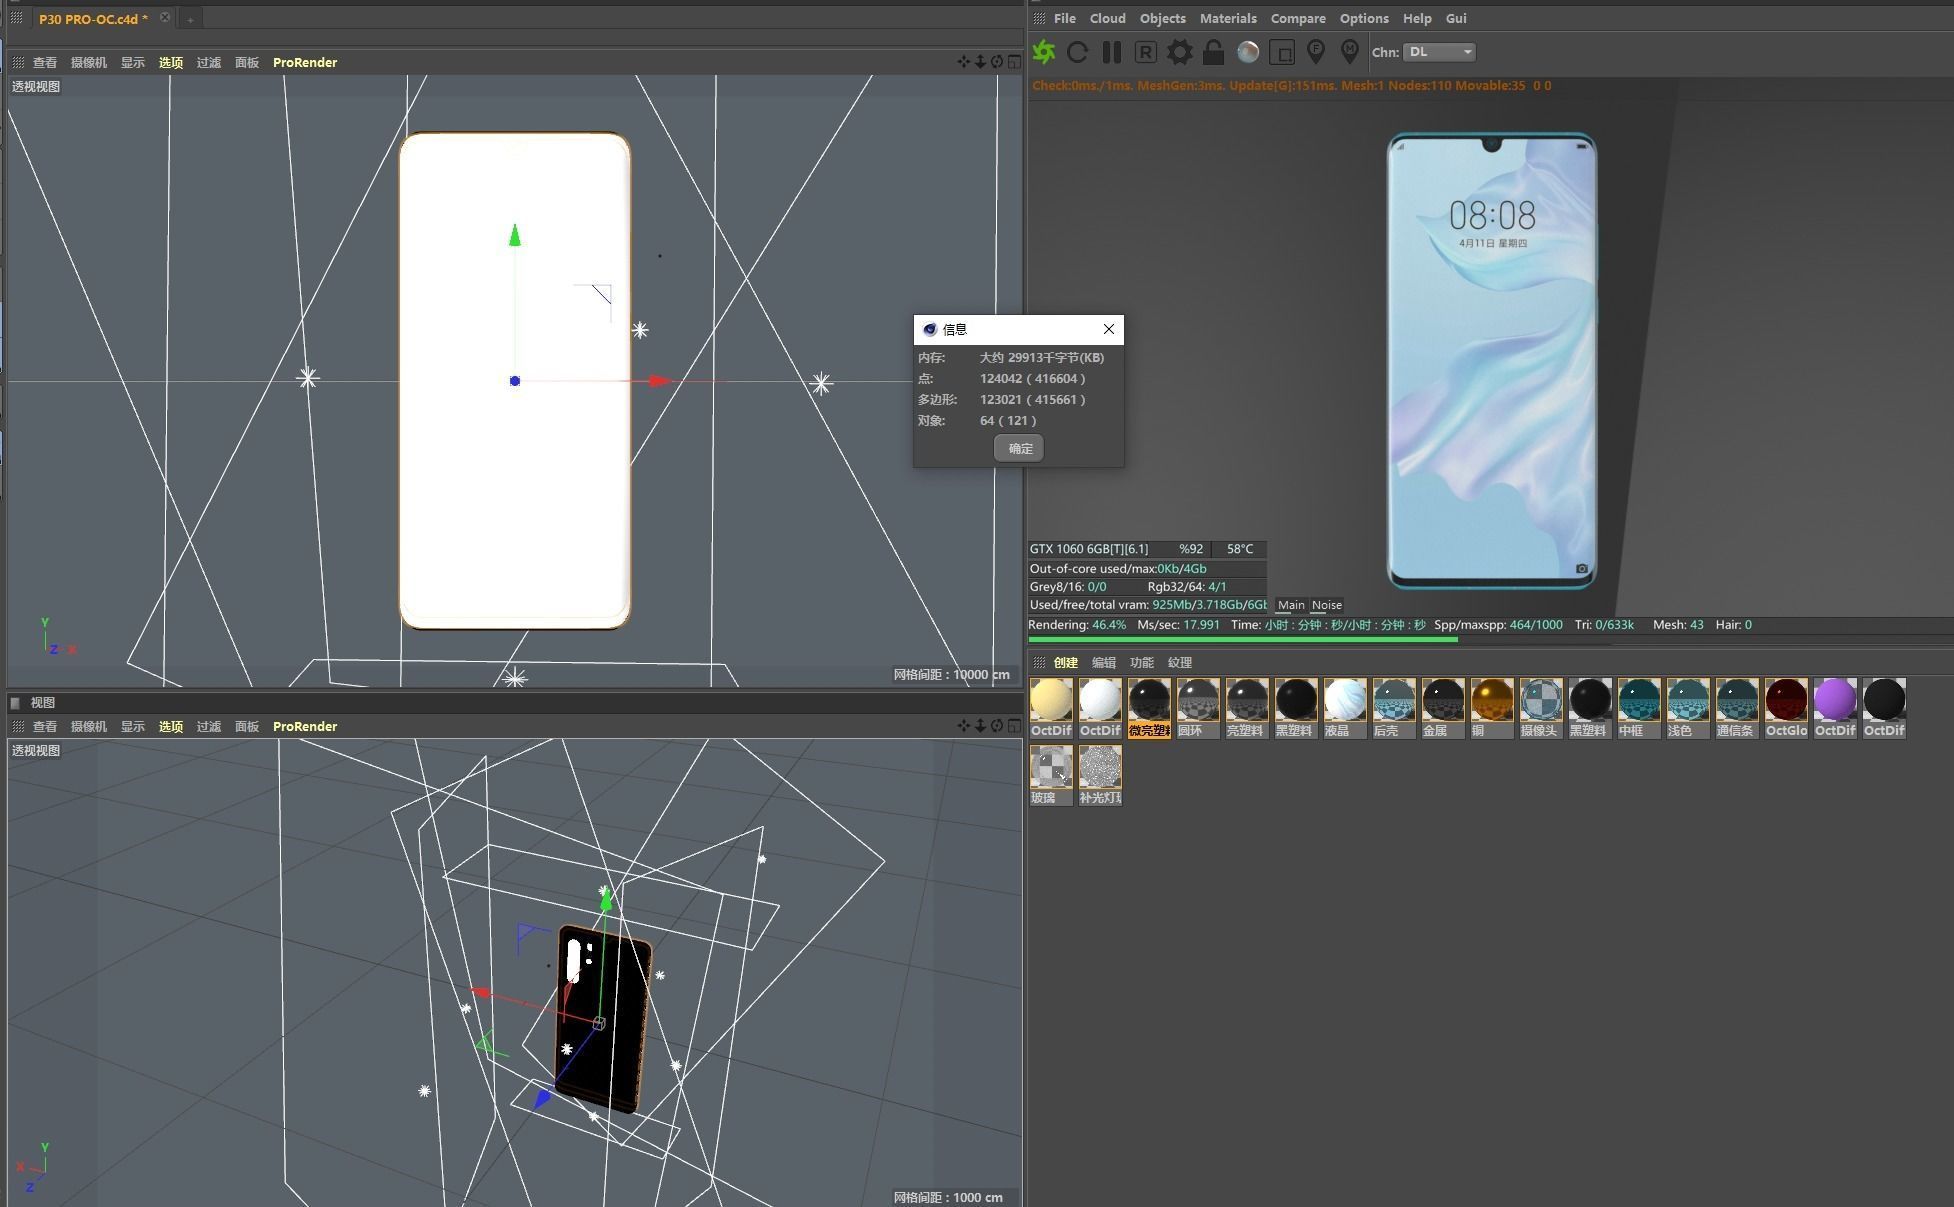
Task: Open top viewport 过滤 menu
Action: point(209,62)
